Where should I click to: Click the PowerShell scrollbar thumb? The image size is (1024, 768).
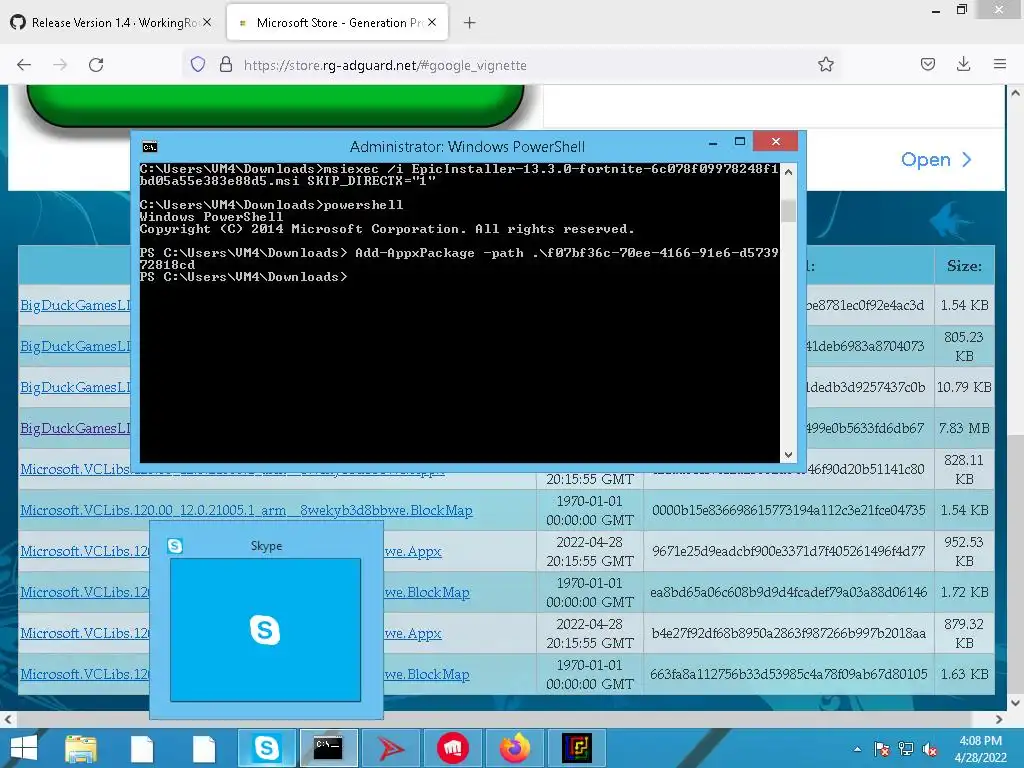coord(788,211)
